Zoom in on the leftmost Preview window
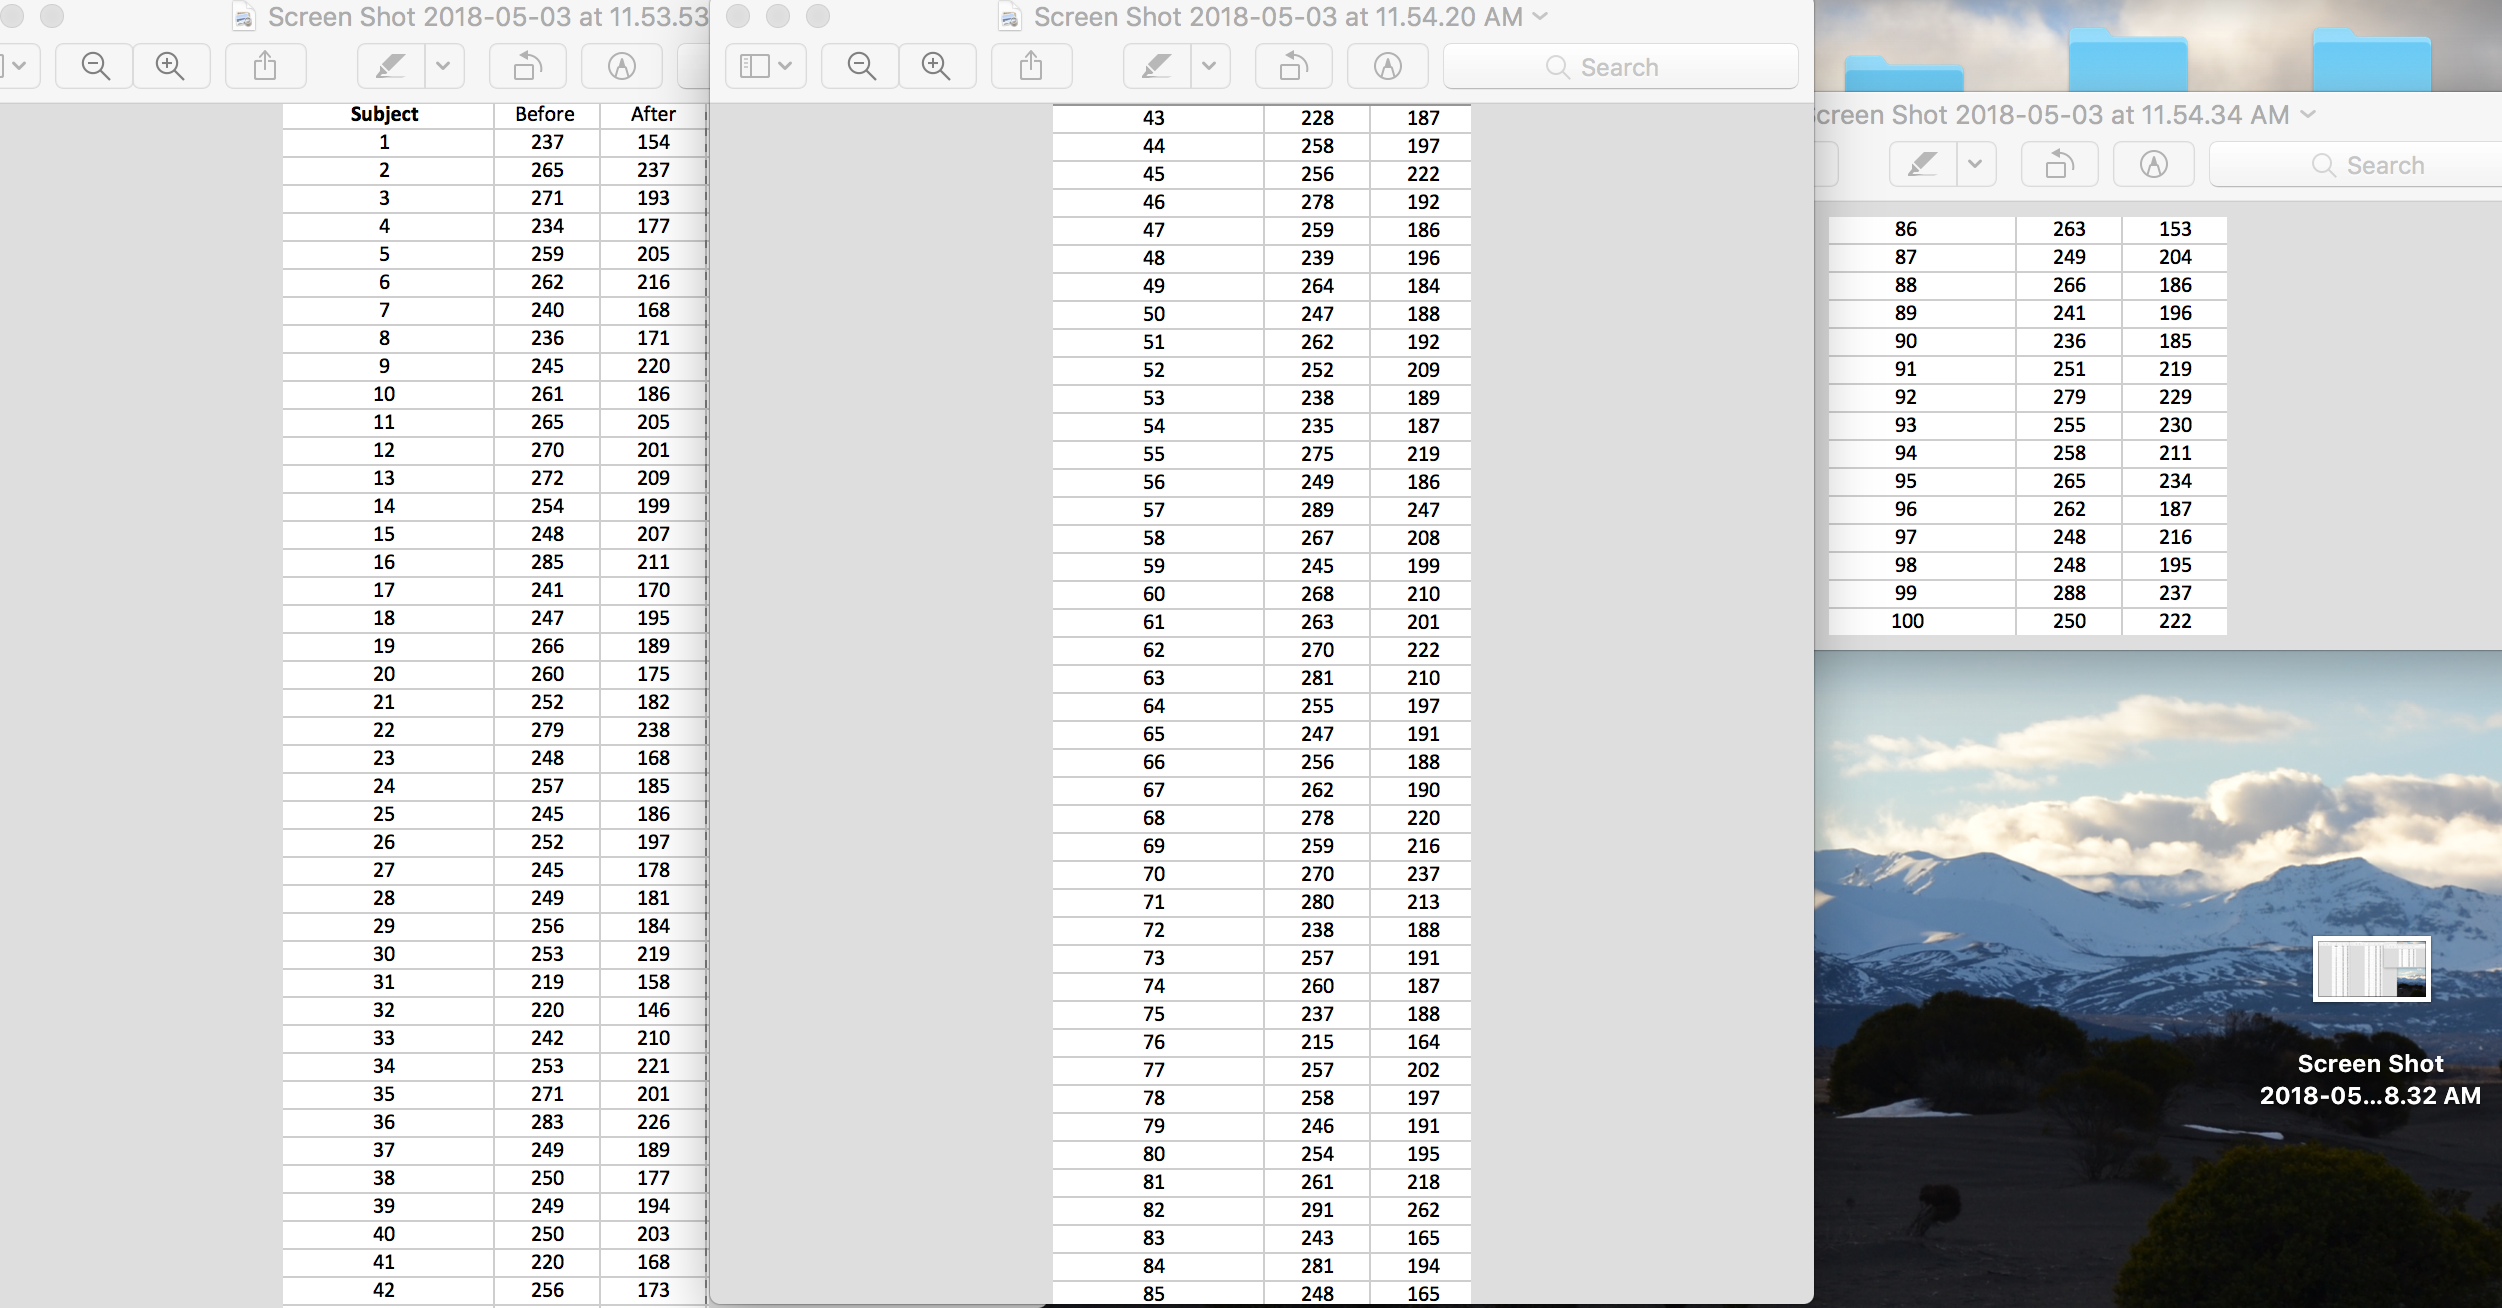Image resolution: width=2502 pixels, height=1308 pixels. coord(171,67)
